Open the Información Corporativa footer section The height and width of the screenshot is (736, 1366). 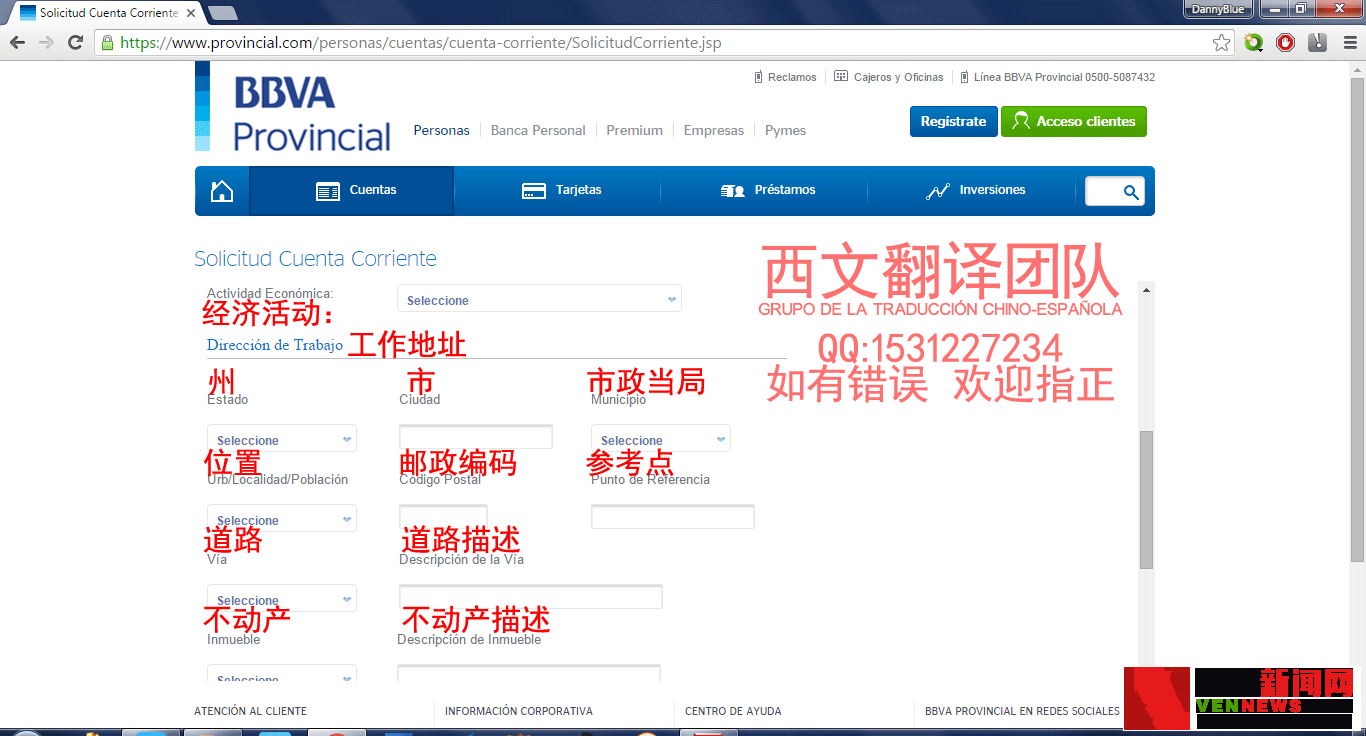click(519, 711)
